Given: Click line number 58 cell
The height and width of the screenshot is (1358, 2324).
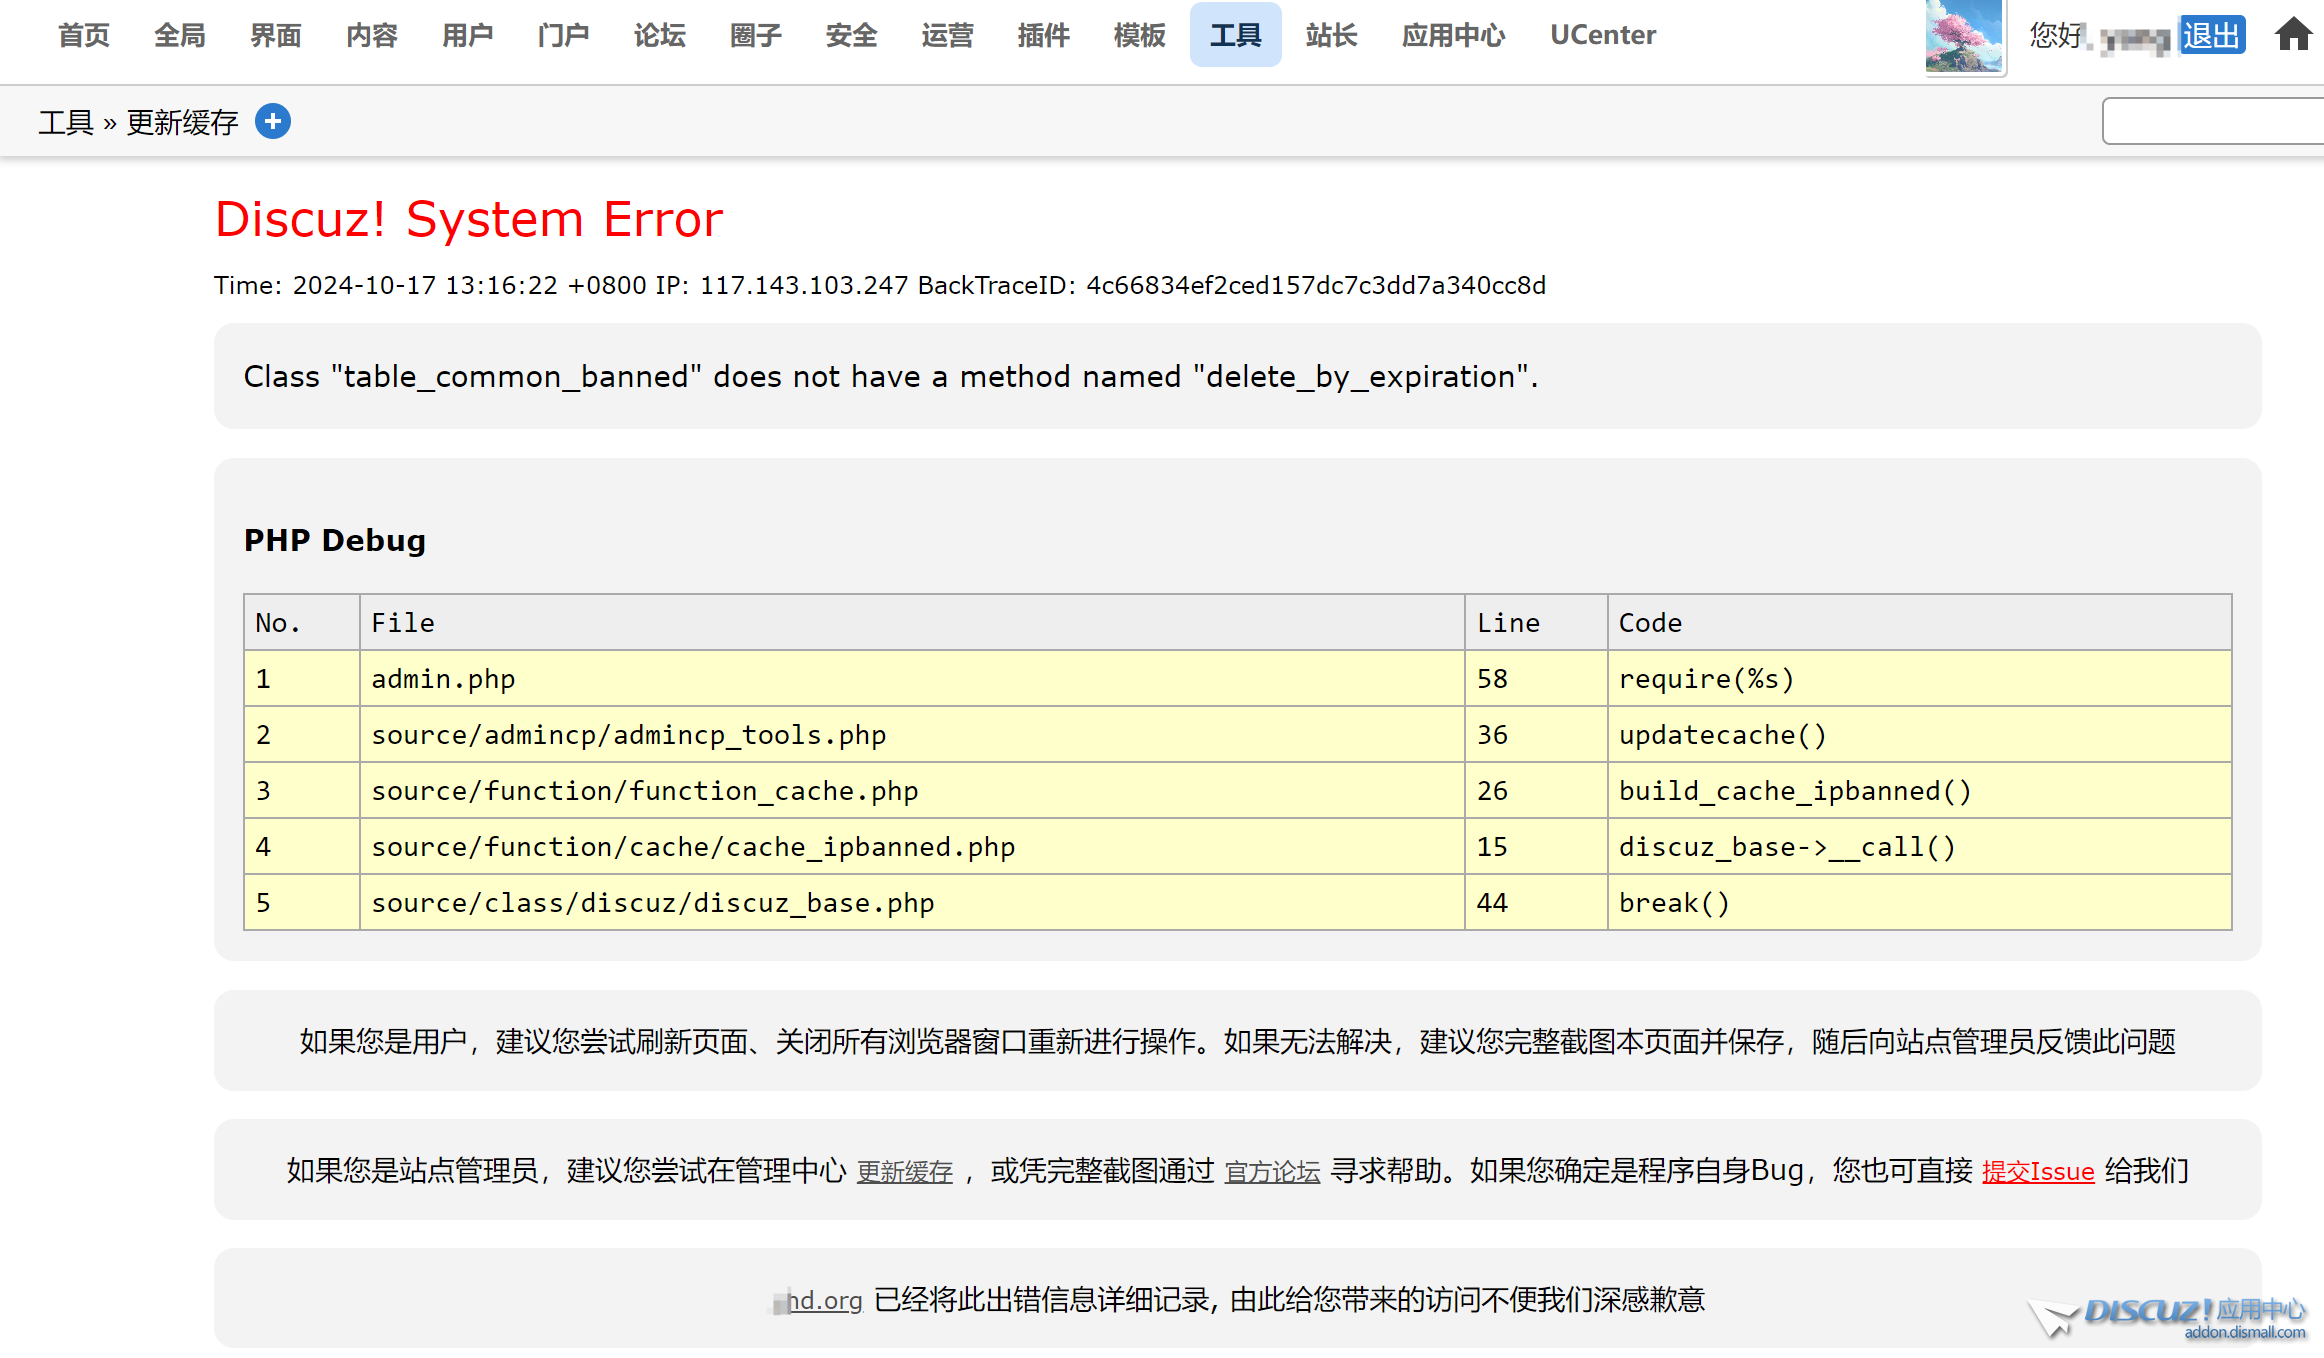Looking at the screenshot, I should pyautogui.click(x=1536, y=679).
